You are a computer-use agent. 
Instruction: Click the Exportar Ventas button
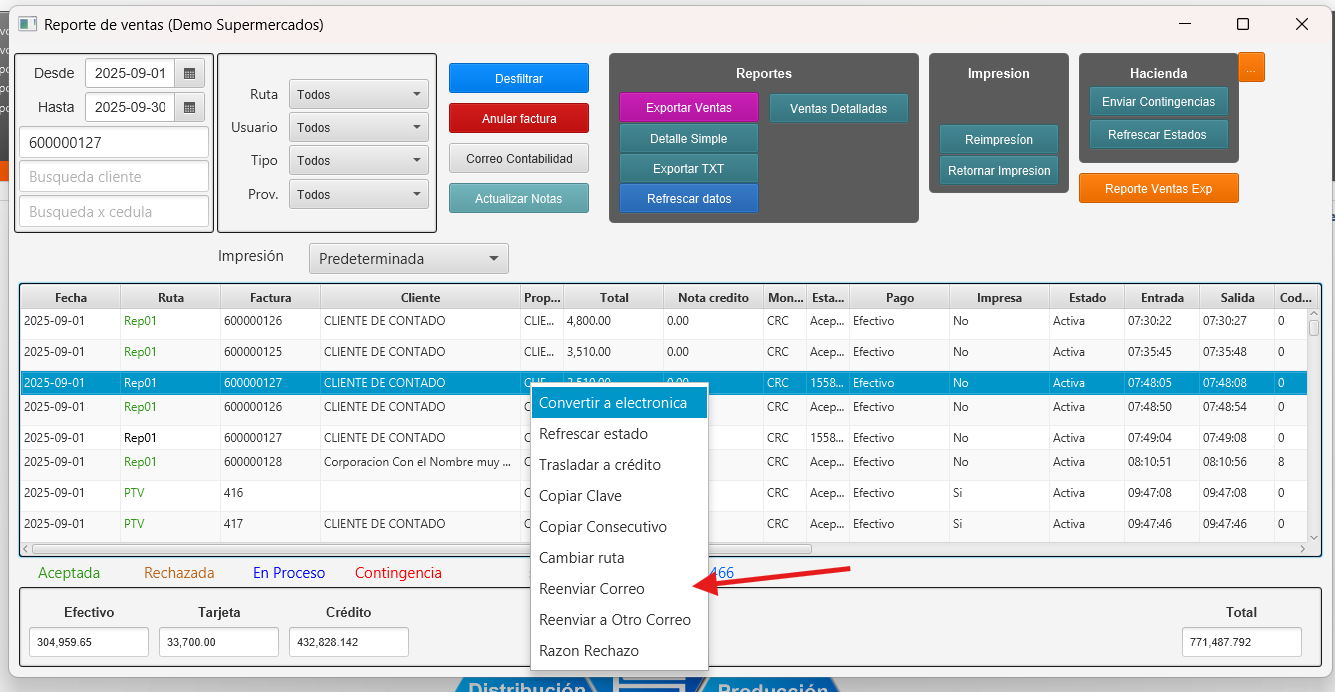coord(688,108)
